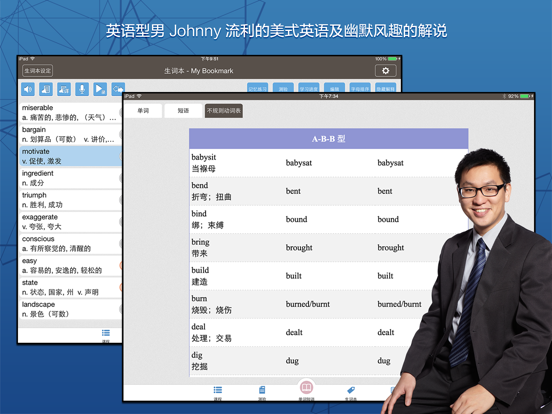Select the word 'triumph' in the list

click(x=70, y=200)
